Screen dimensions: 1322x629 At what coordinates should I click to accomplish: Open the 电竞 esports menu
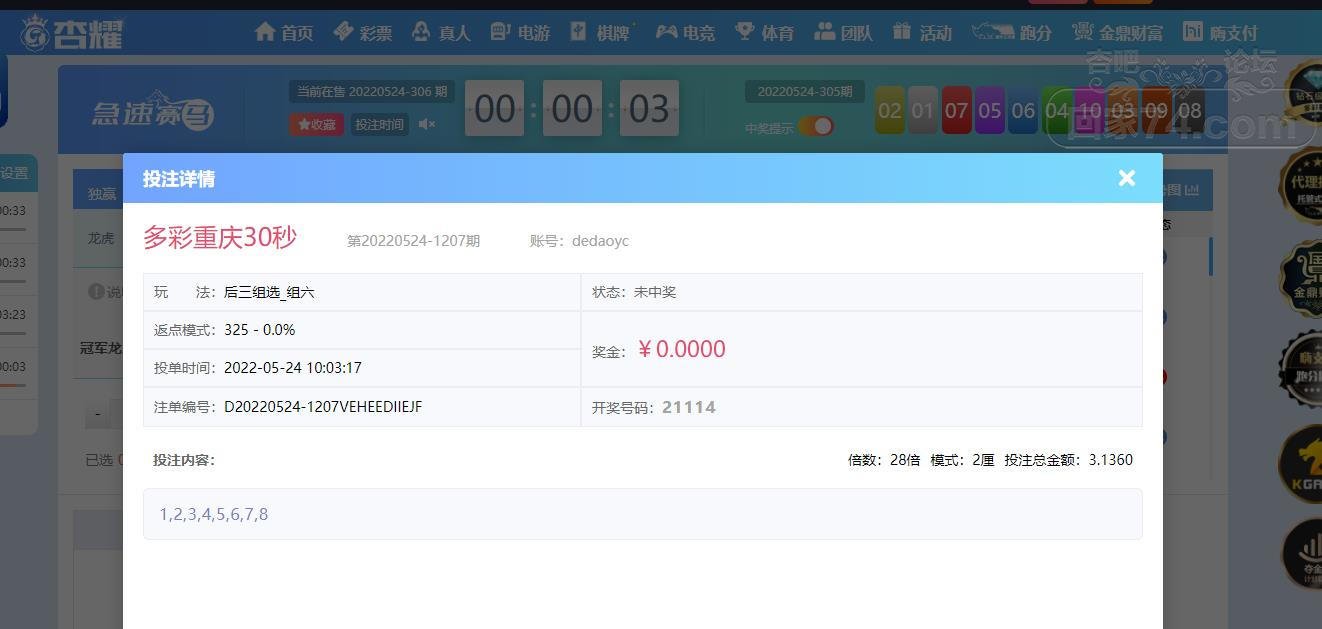(x=685, y=32)
